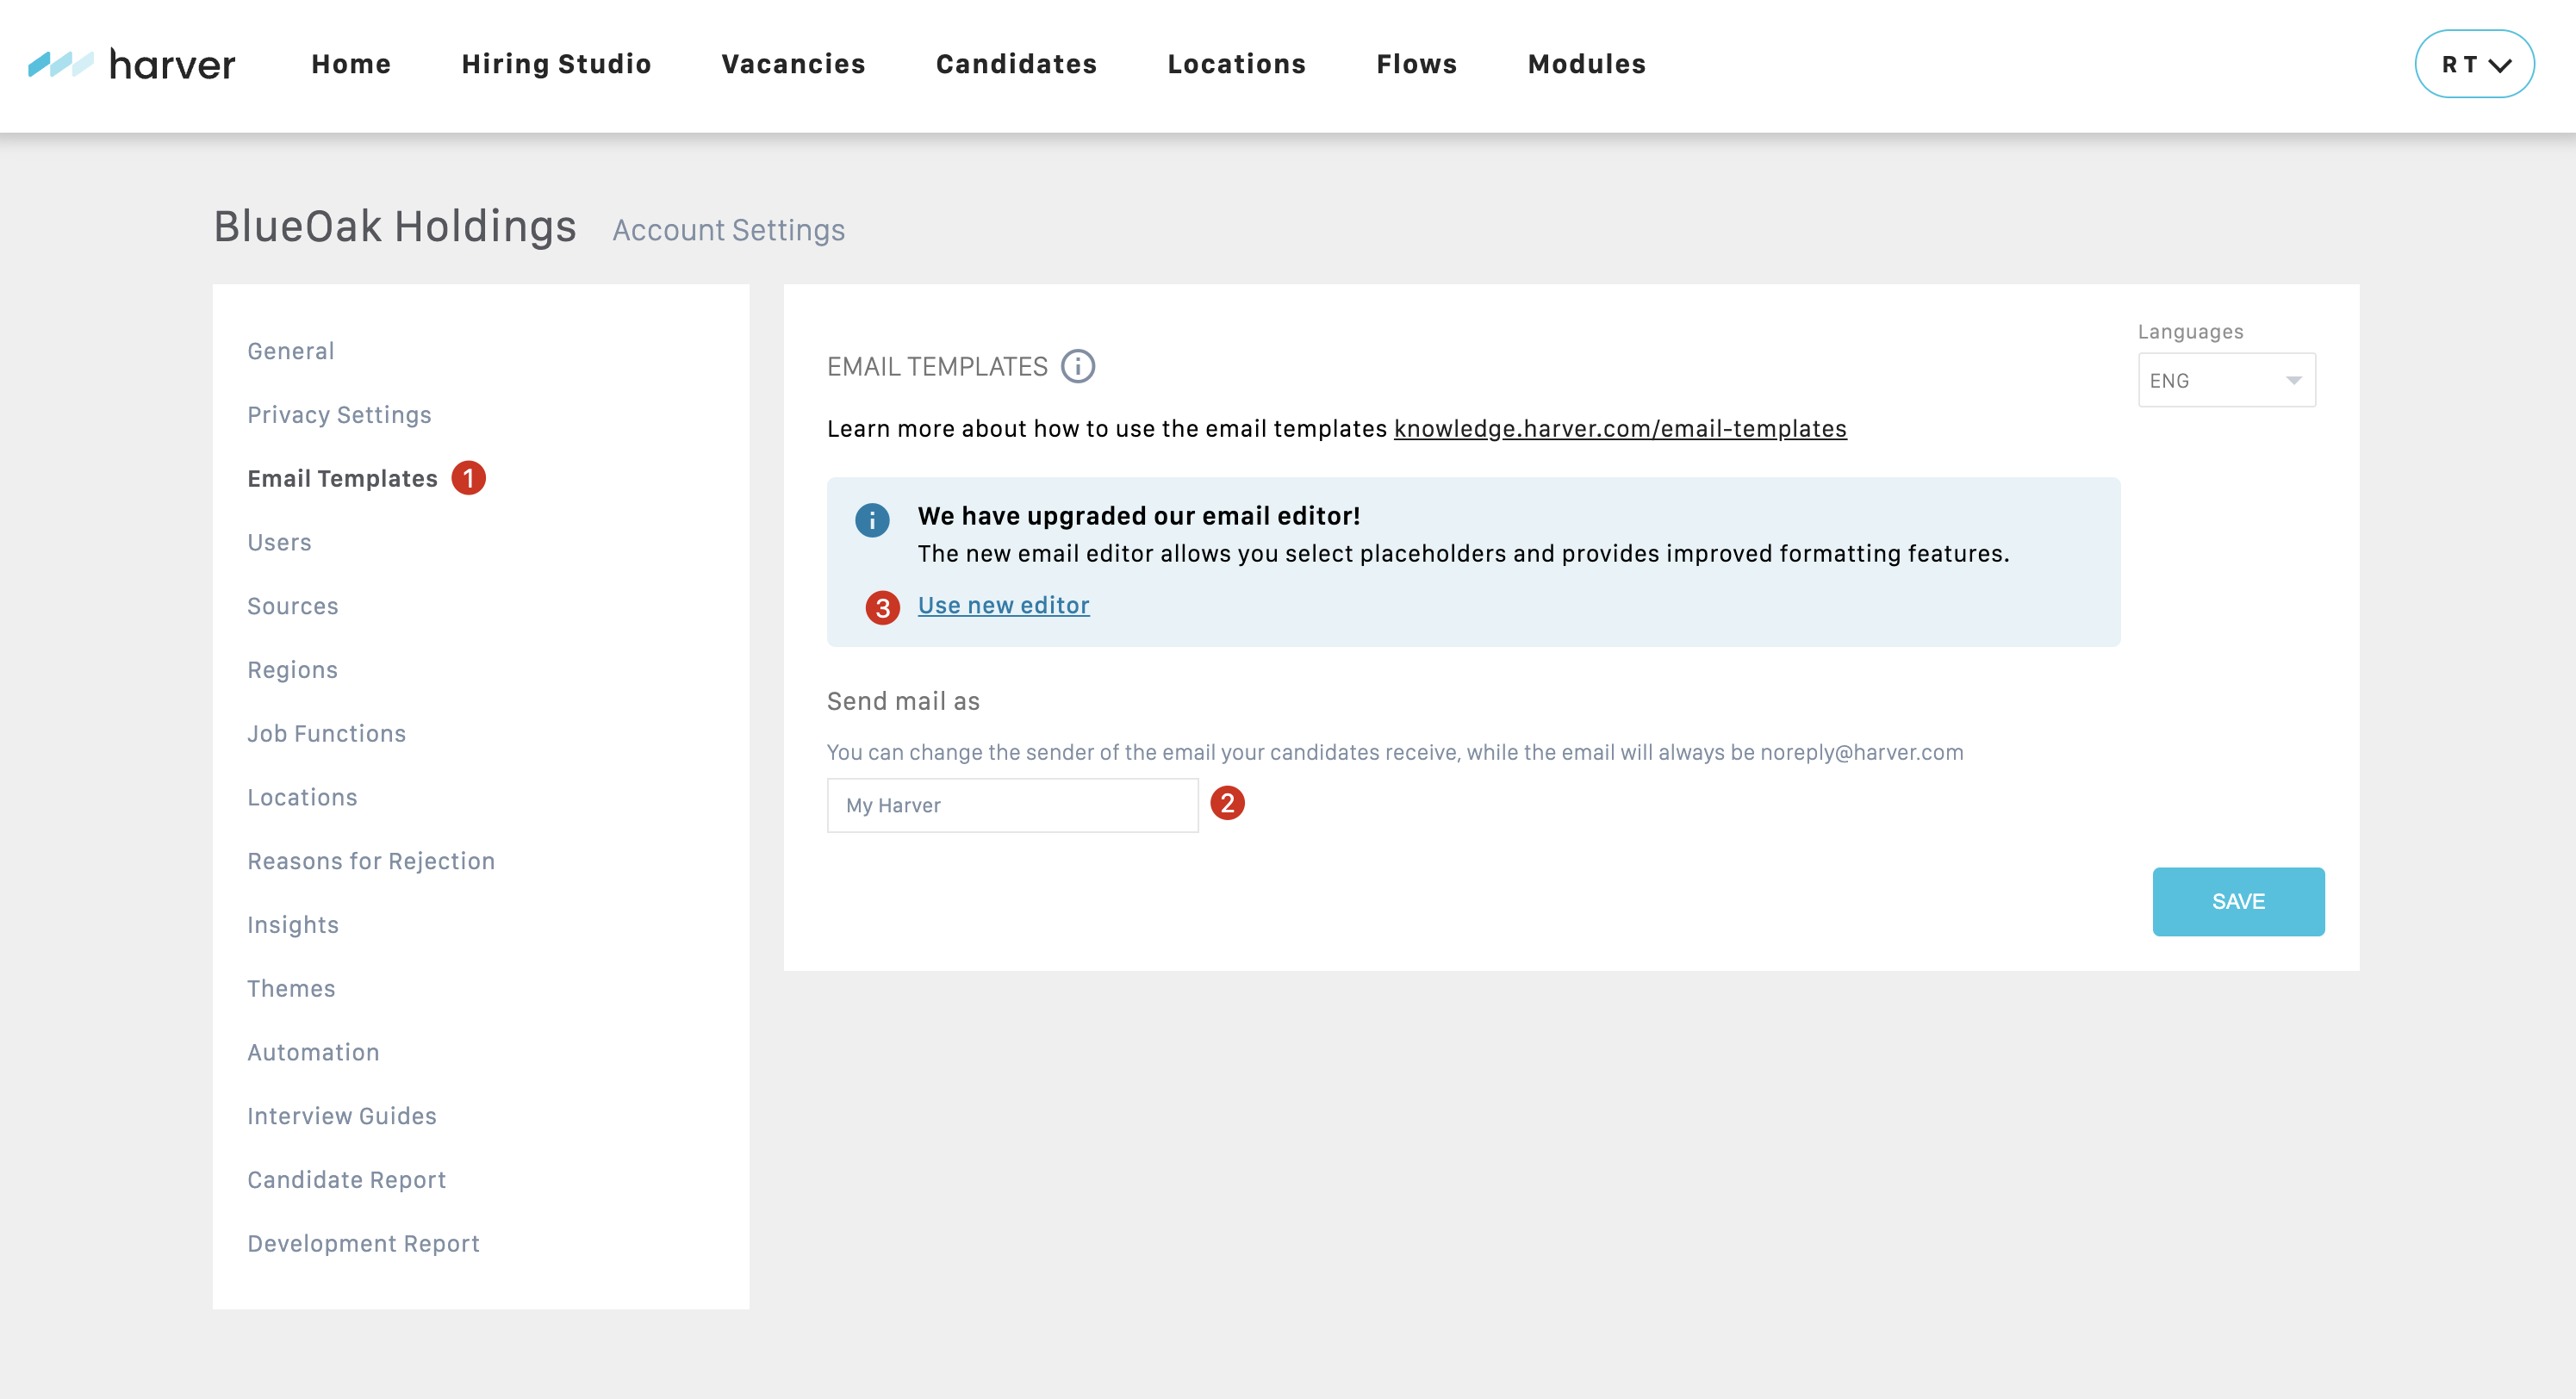Open Reasons for Rejection settings

(371, 860)
